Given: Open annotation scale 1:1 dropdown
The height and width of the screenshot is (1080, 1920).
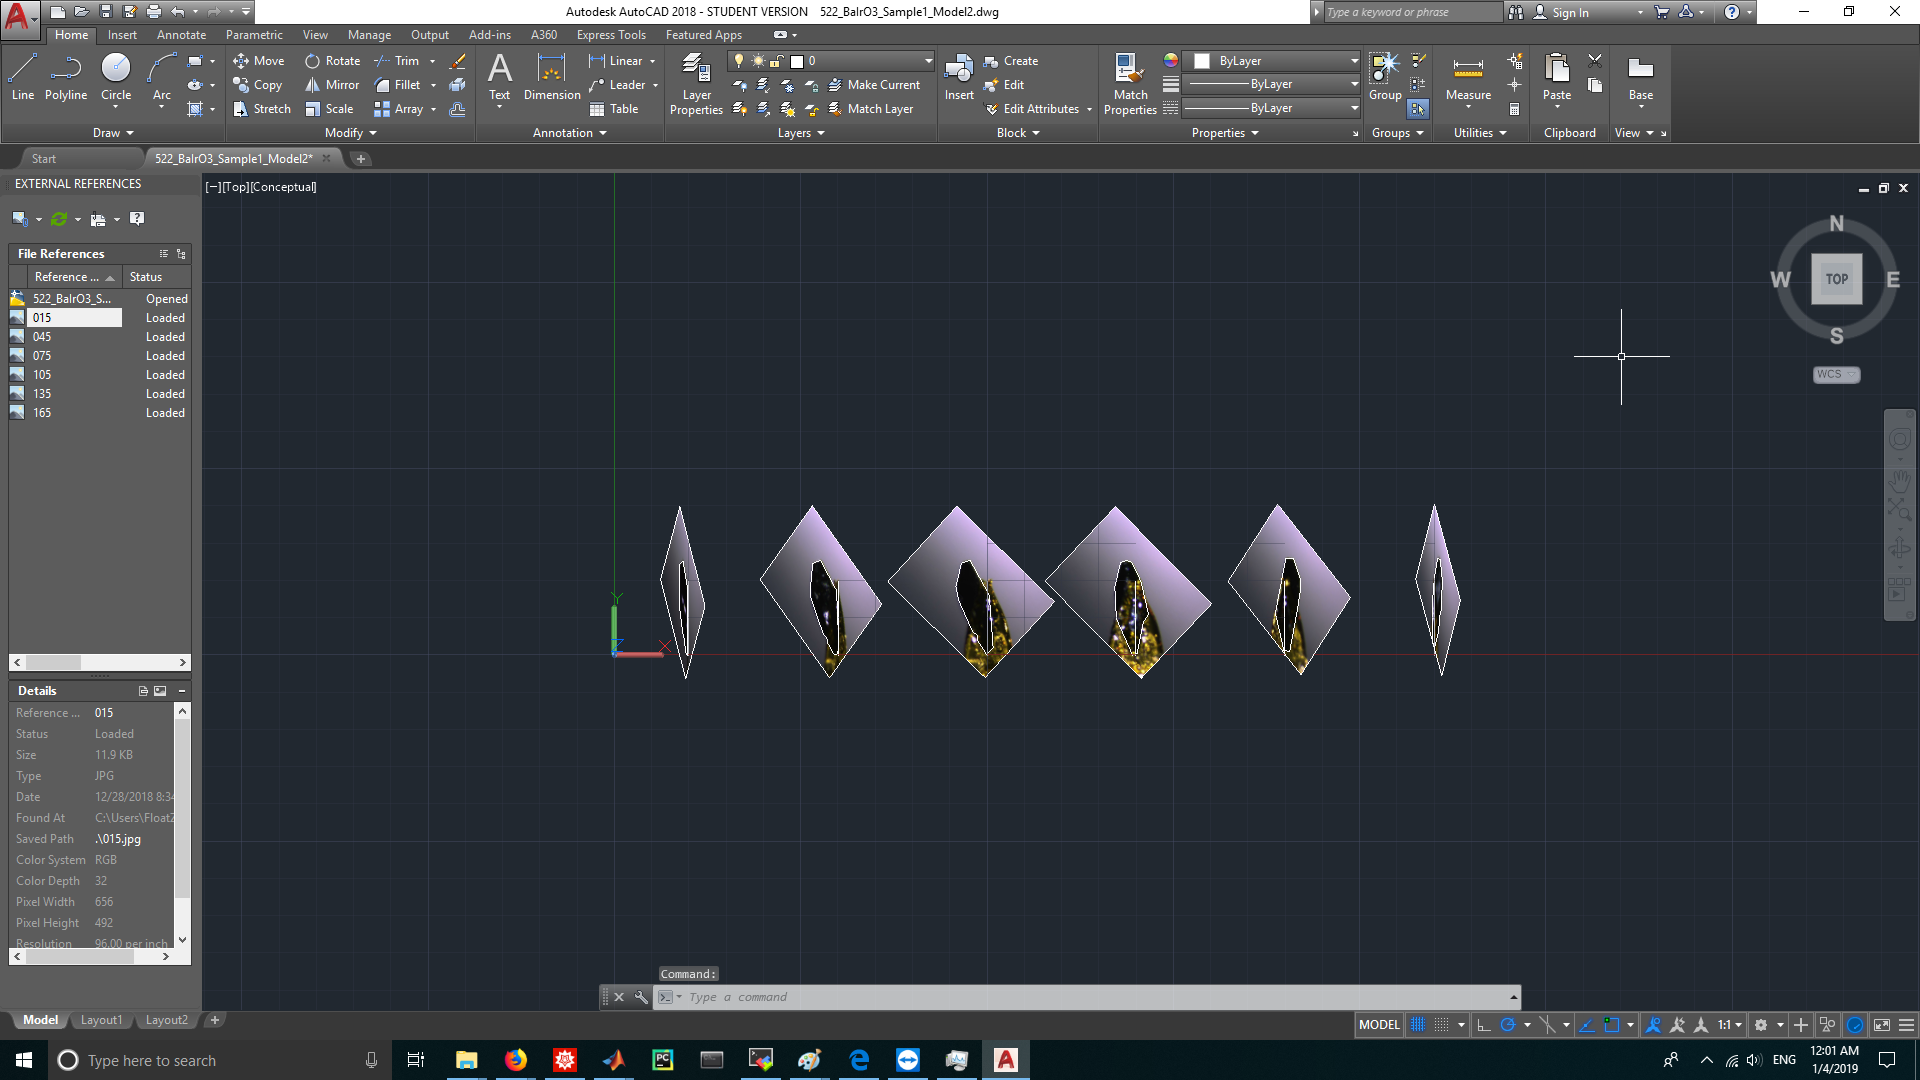Looking at the screenshot, I should tap(1730, 1025).
